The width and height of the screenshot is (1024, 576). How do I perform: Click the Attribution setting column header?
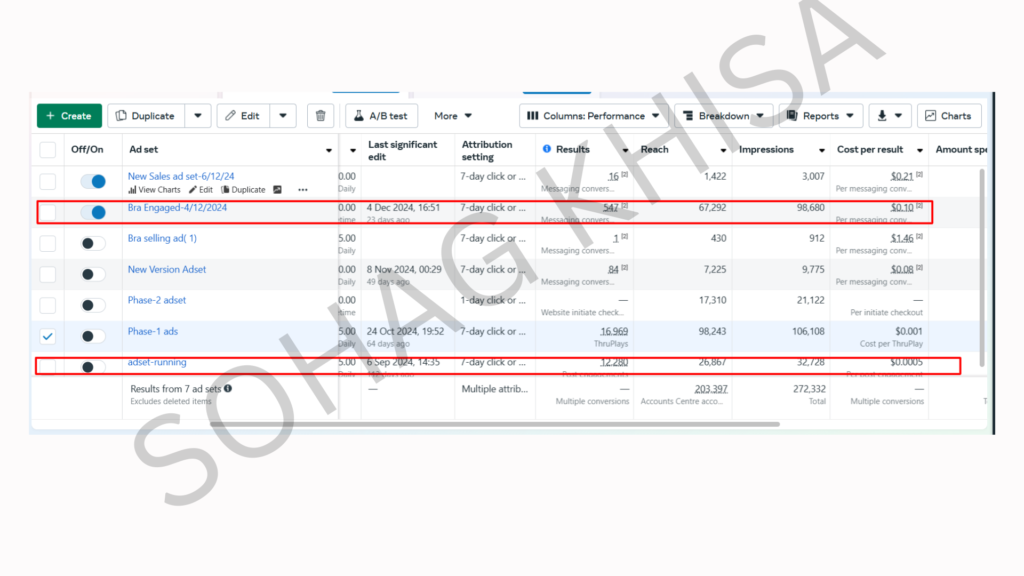point(487,150)
